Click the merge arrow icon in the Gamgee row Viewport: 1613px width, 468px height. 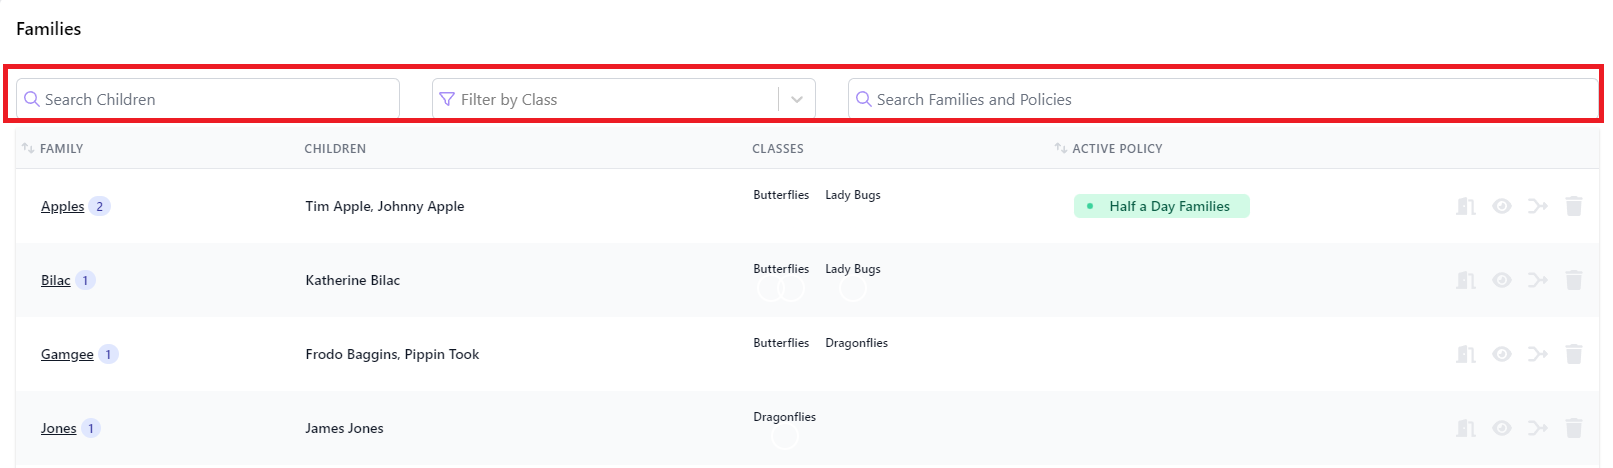point(1538,354)
